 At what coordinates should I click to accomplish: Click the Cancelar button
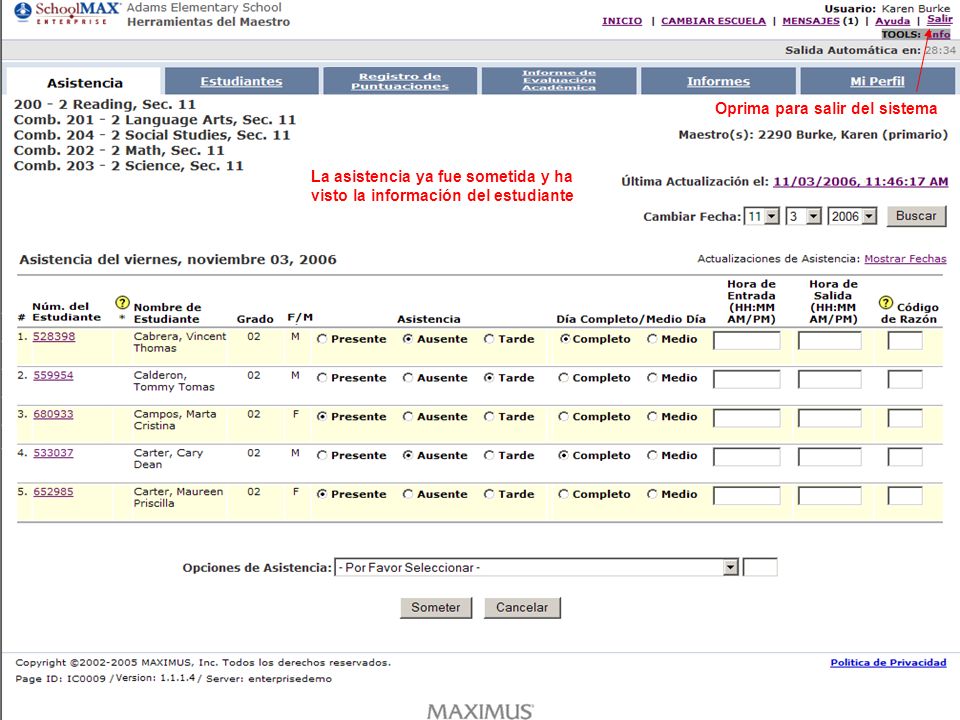point(522,607)
